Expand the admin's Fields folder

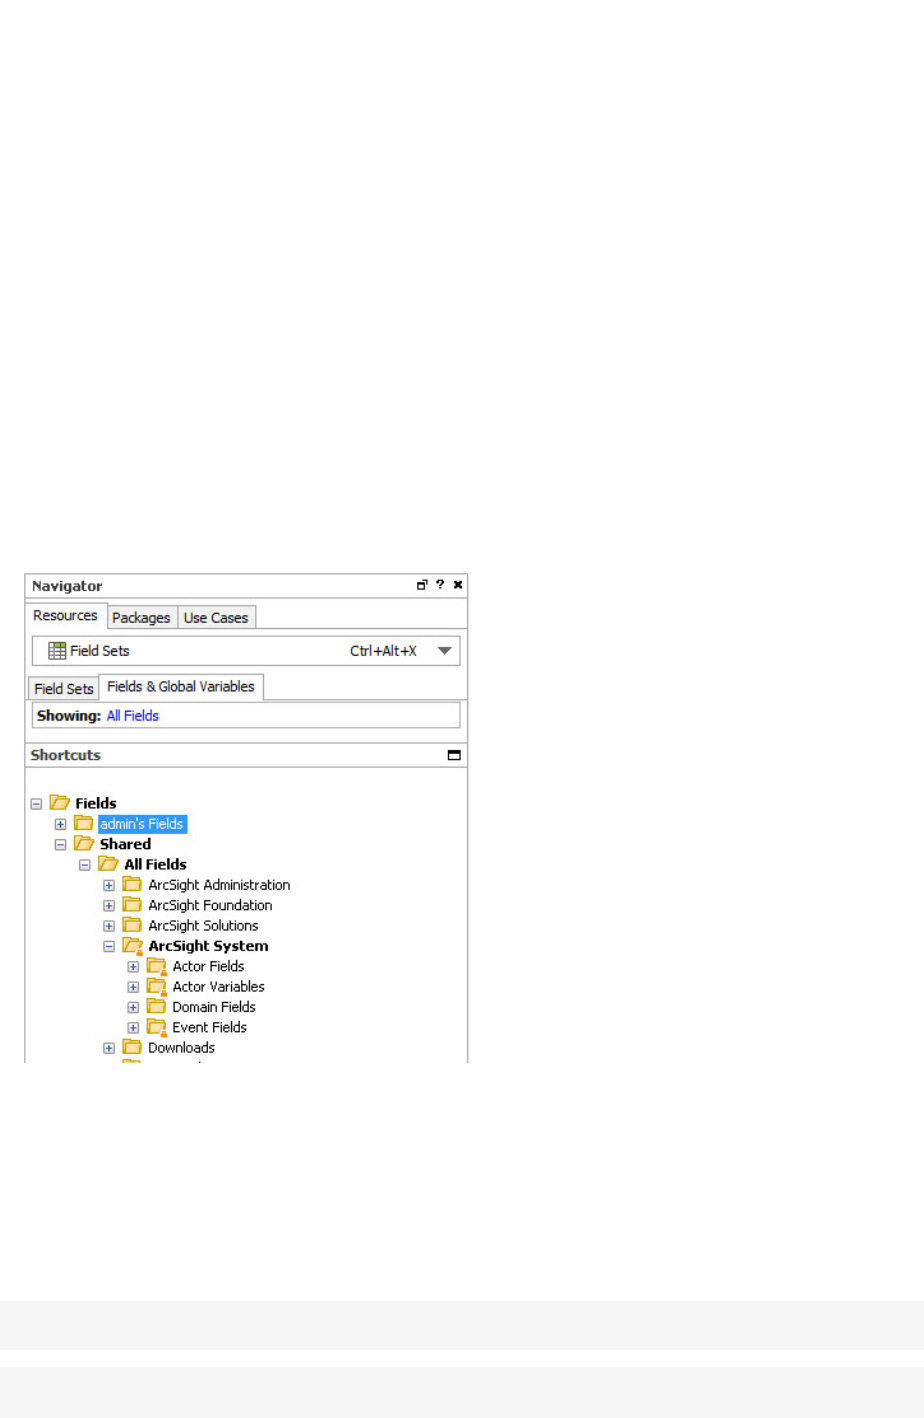tap(60, 825)
